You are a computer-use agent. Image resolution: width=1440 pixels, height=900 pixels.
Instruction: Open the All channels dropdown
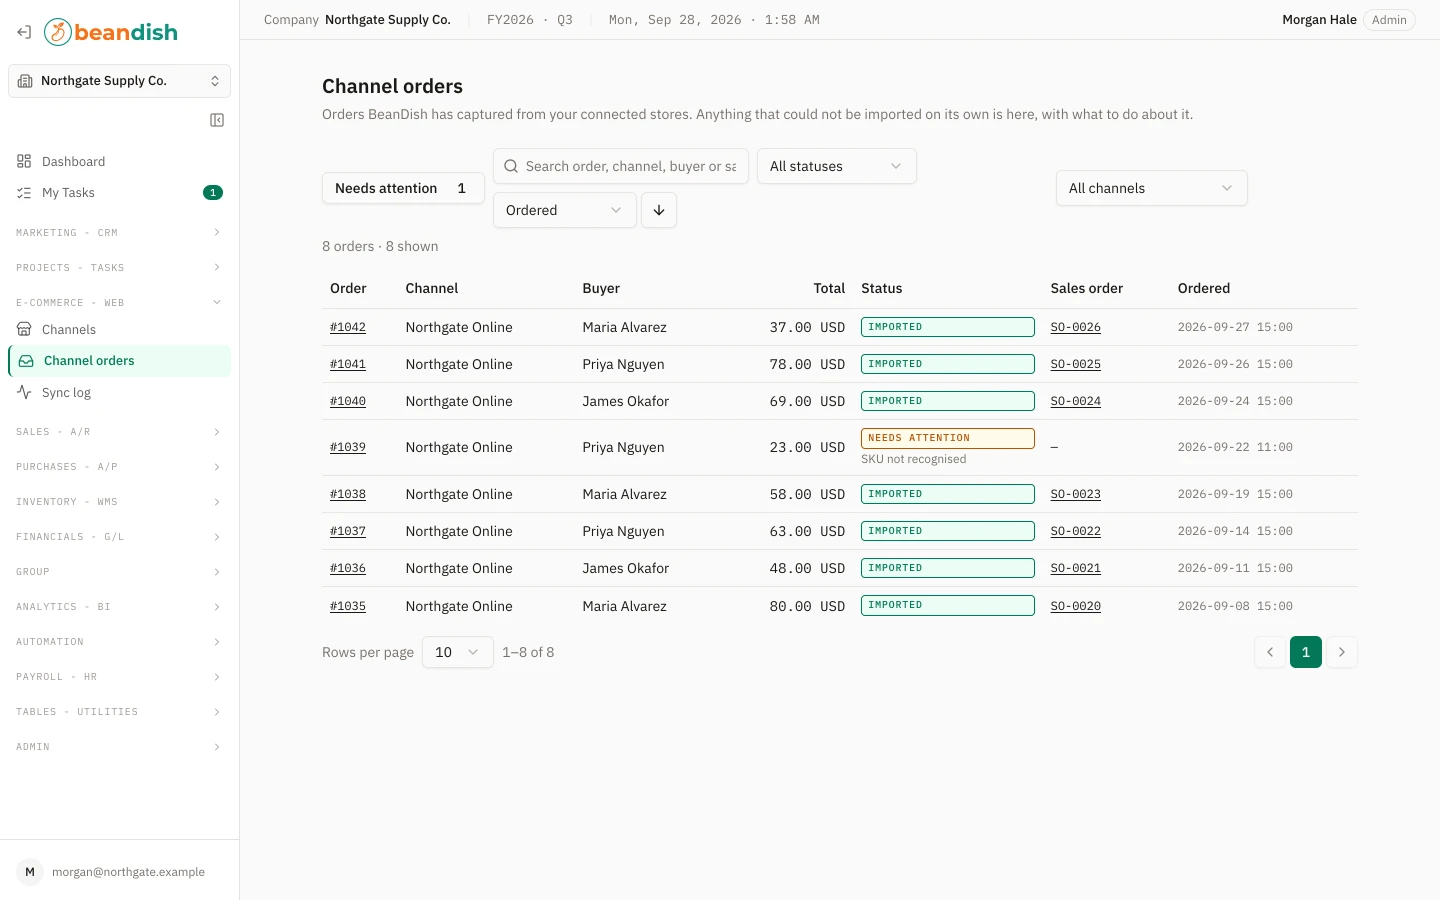(1152, 188)
